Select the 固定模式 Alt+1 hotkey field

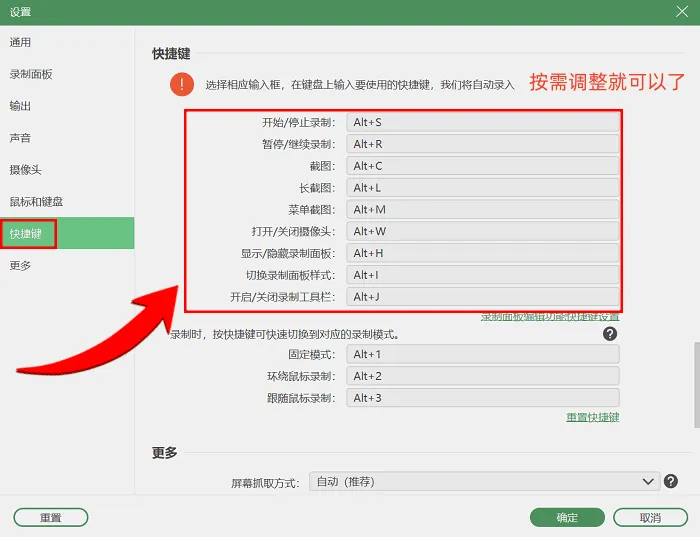(x=483, y=354)
